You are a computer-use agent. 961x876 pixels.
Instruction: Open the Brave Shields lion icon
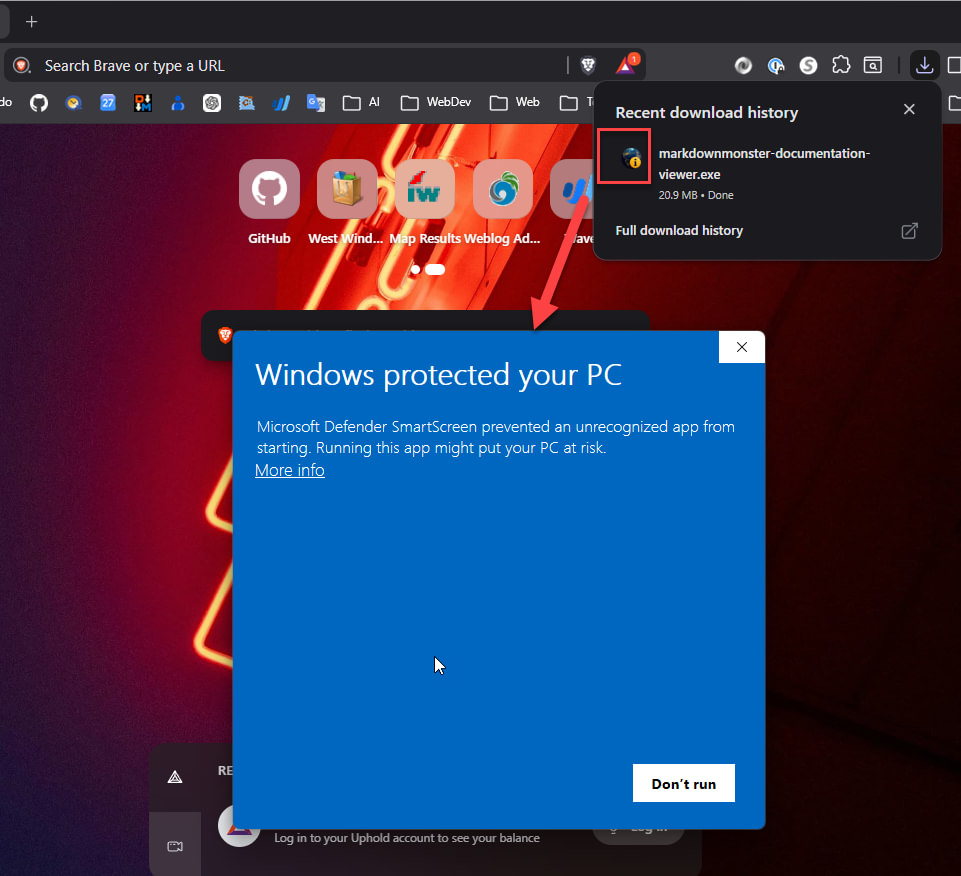click(x=588, y=65)
